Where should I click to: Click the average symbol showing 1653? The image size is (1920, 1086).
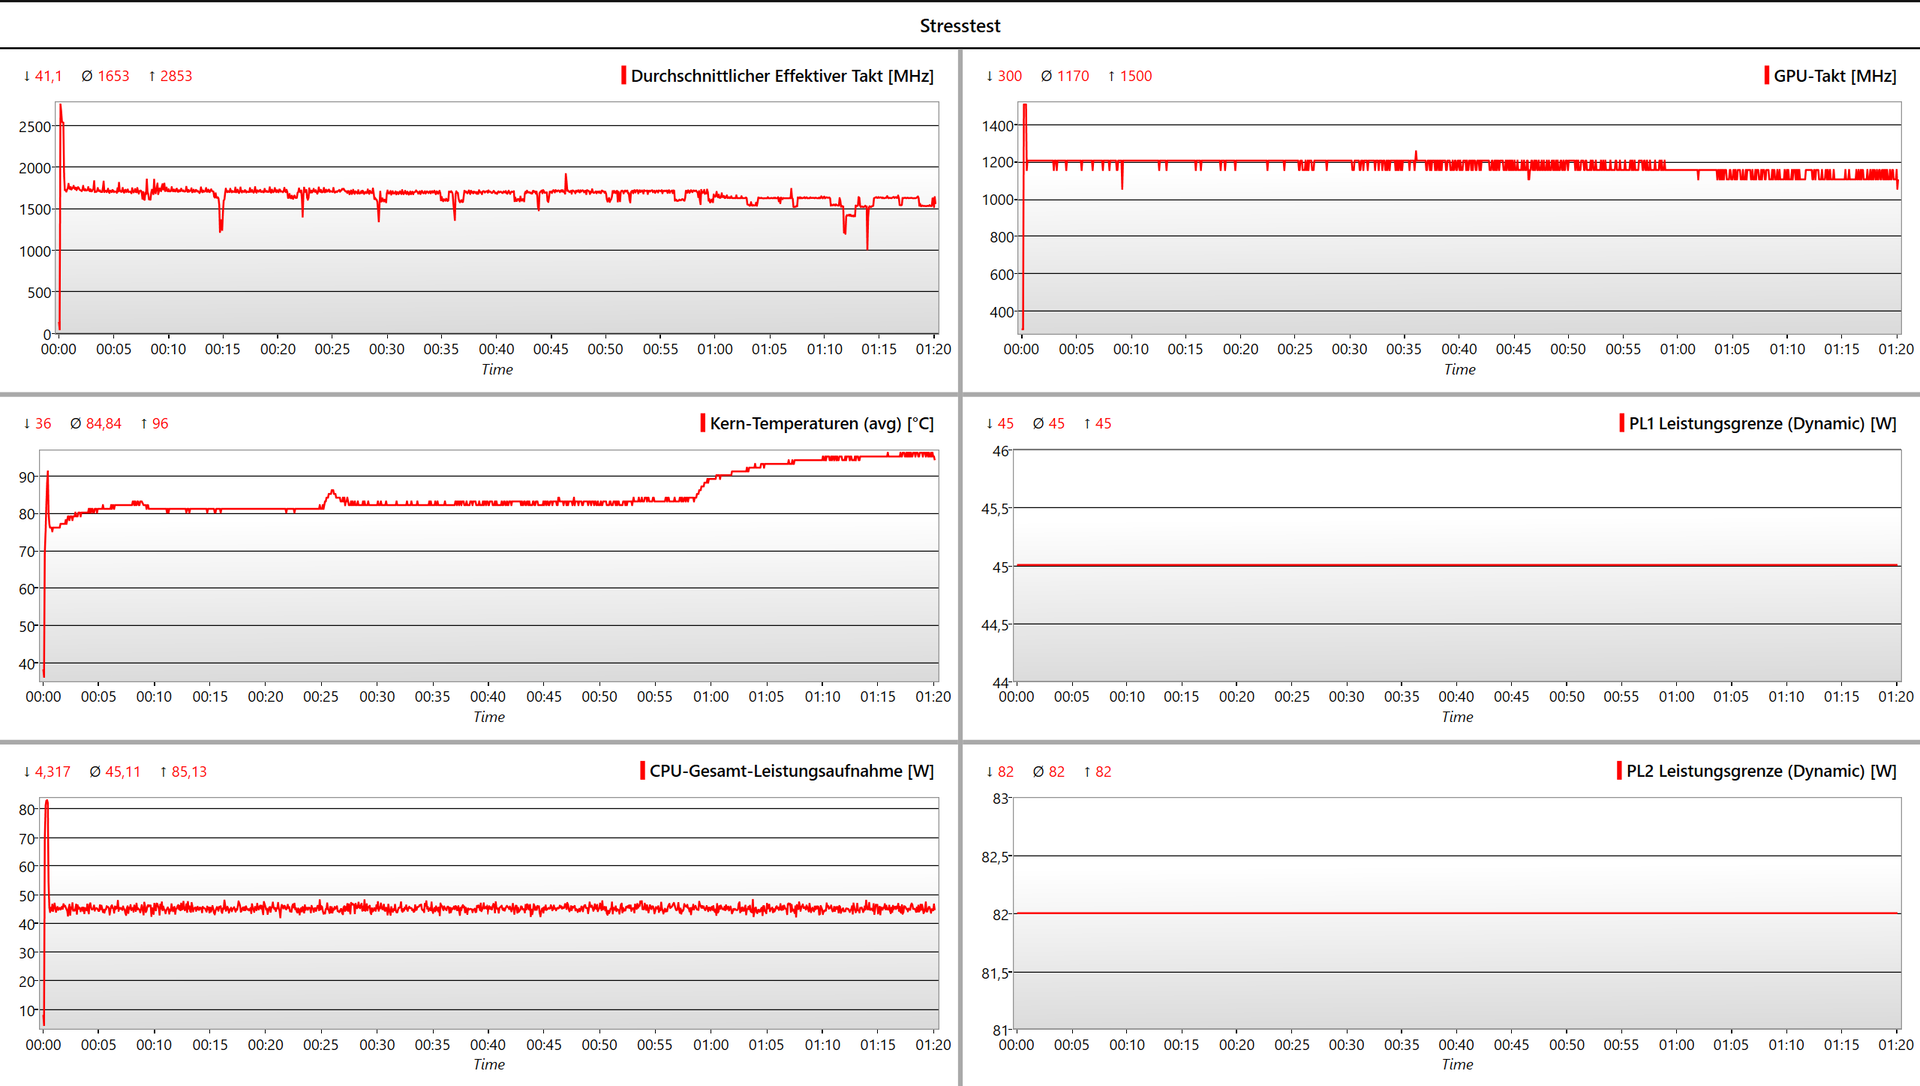coord(87,76)
